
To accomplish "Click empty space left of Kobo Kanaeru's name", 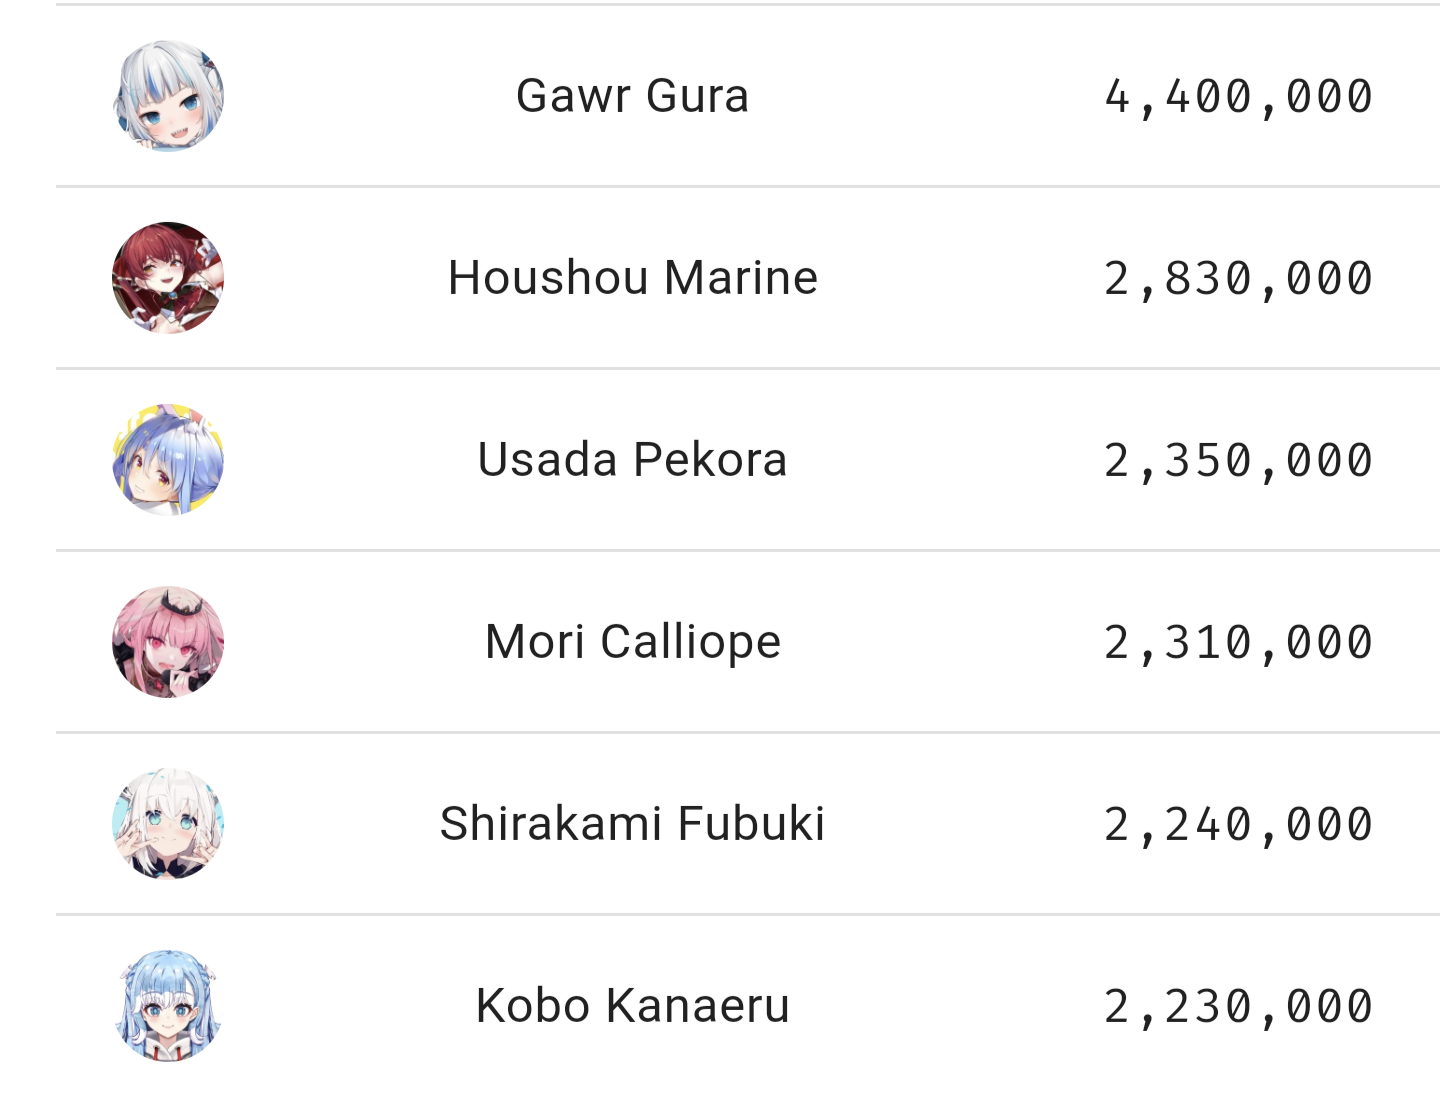I will [x=350, y=1006].
